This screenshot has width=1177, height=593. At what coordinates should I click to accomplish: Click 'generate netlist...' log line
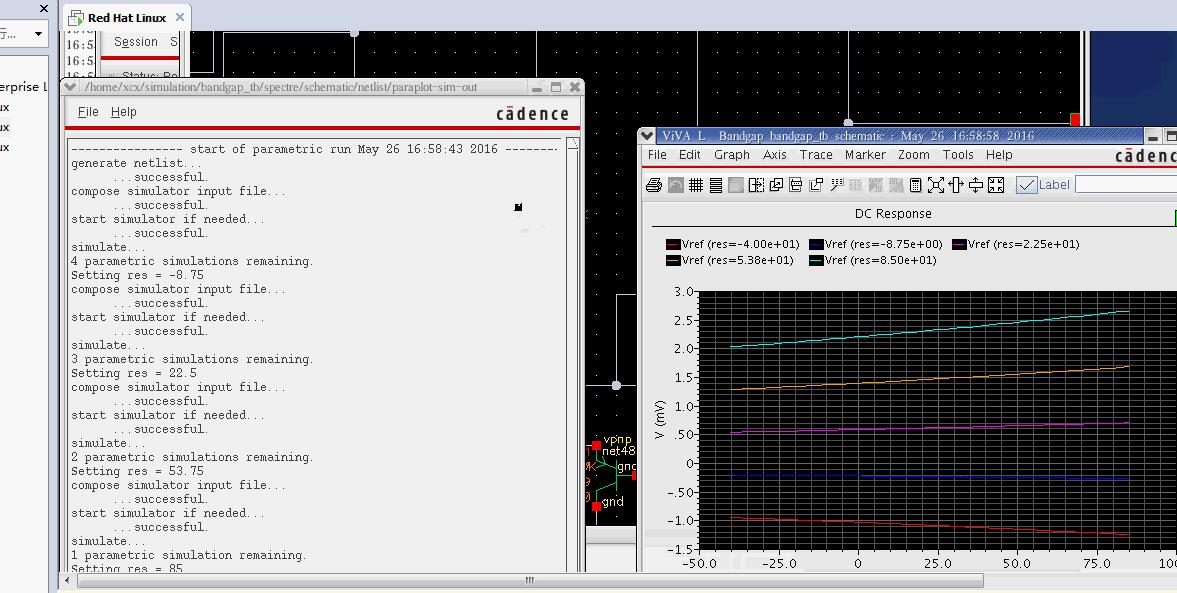coord(137,163)
